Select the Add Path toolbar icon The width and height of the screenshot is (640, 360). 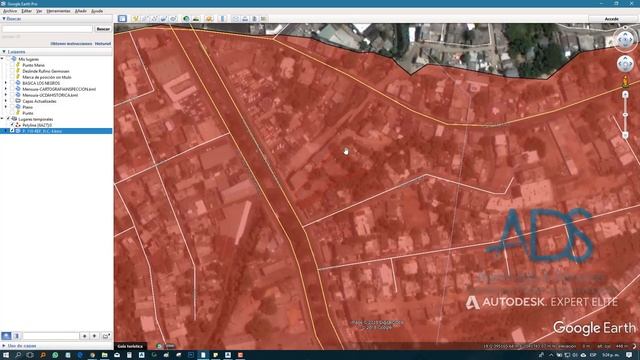tap(154, 19)
